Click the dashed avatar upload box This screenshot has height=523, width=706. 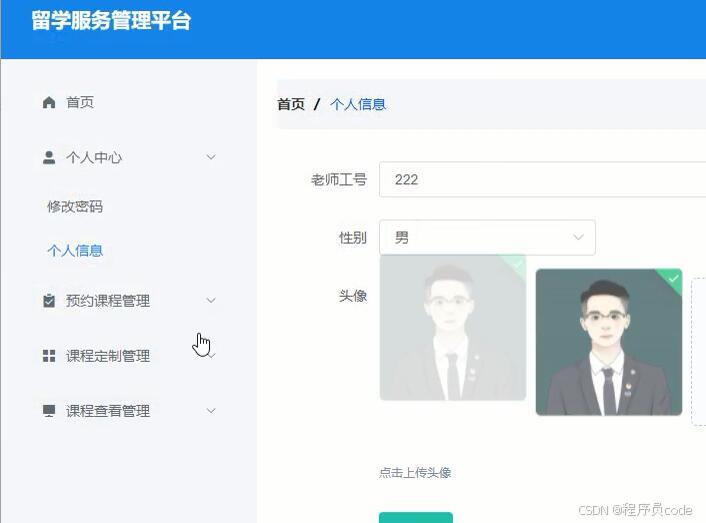[699, 351]
